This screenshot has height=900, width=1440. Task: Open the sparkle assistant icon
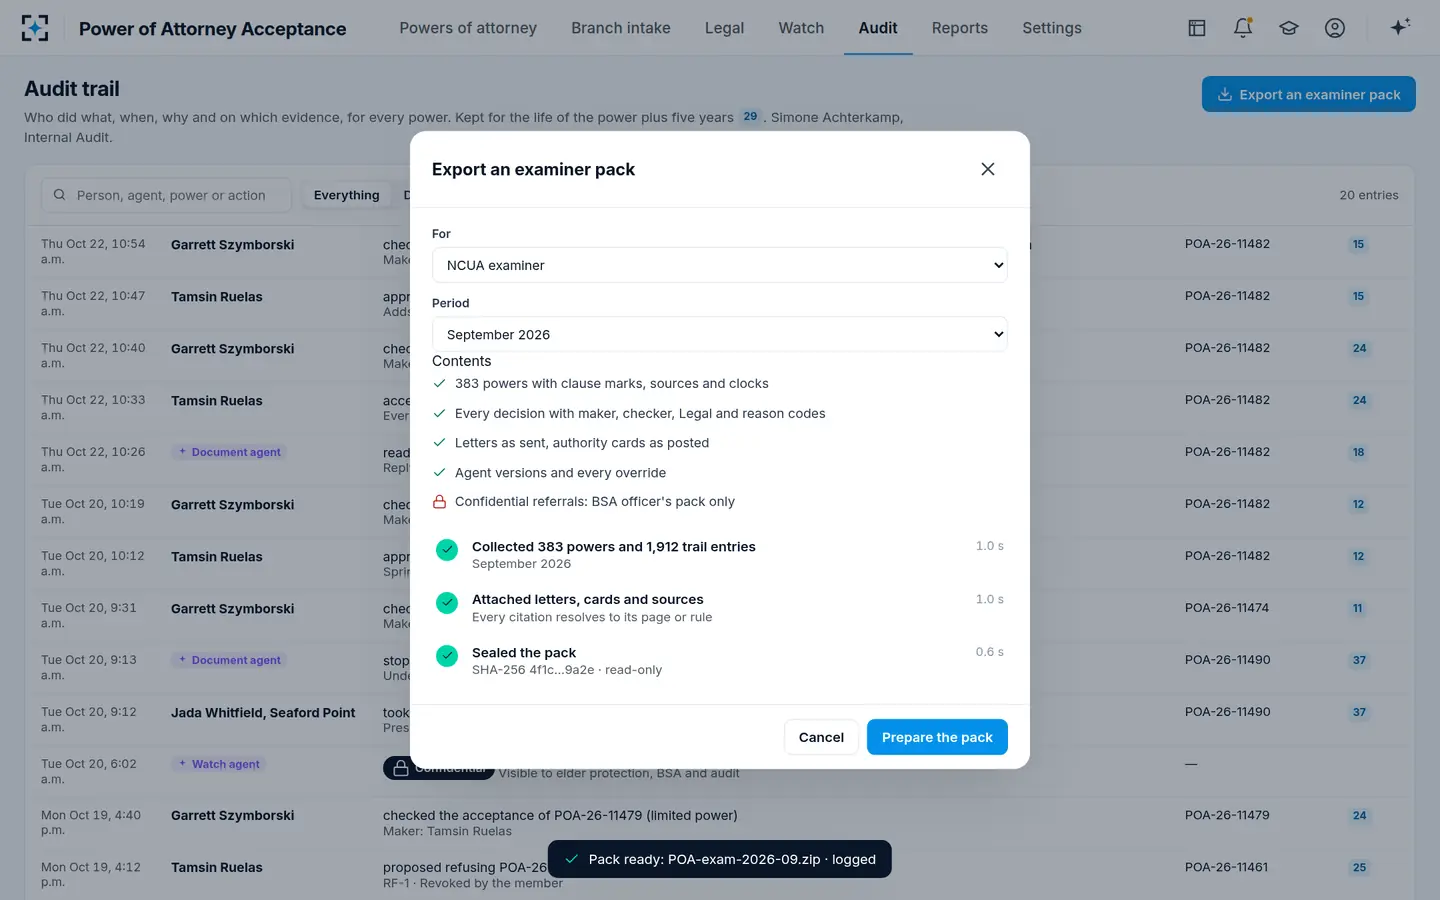point(1400,27)
